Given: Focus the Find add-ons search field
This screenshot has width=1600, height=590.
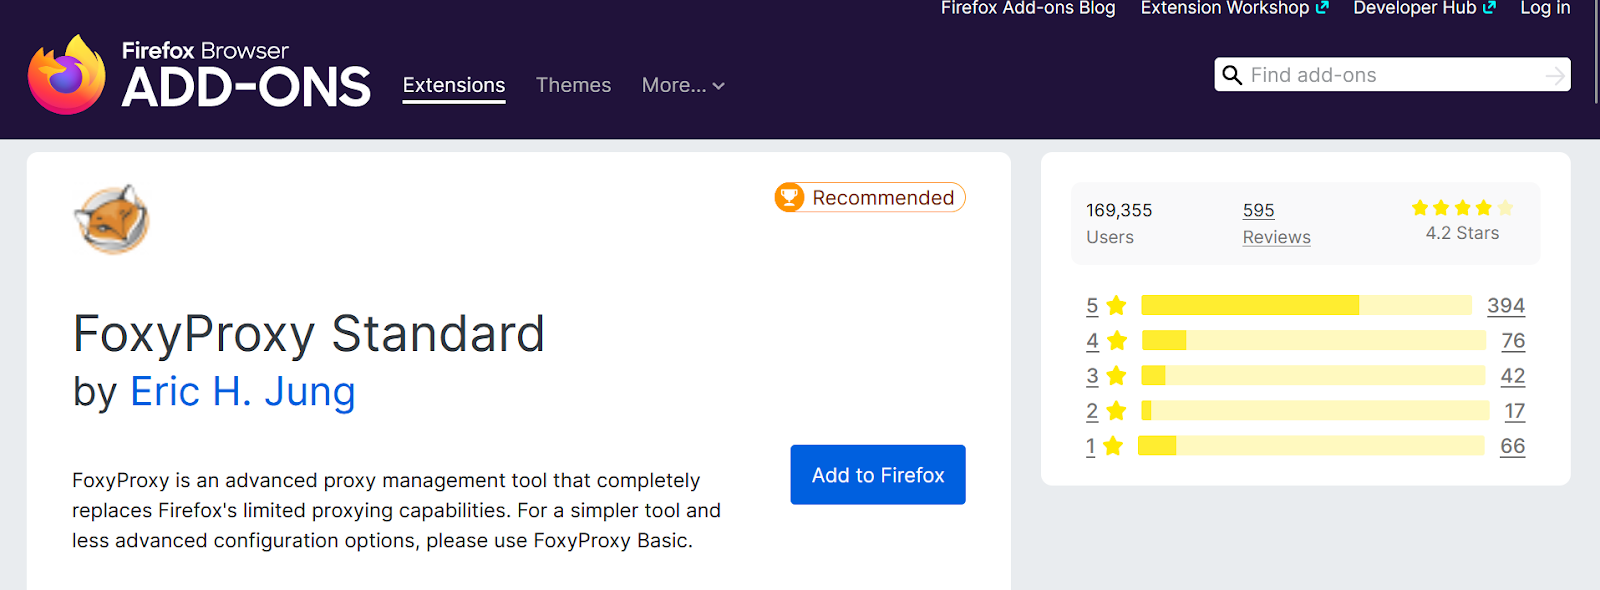Looking at the screenshot, I should coord(1392,75).
